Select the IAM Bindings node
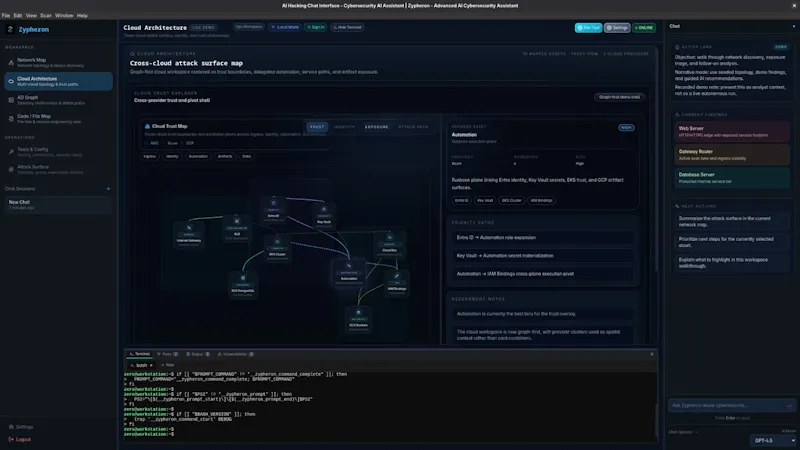The width and height of the screenshot is (800, 450). (x=396, y=283)
